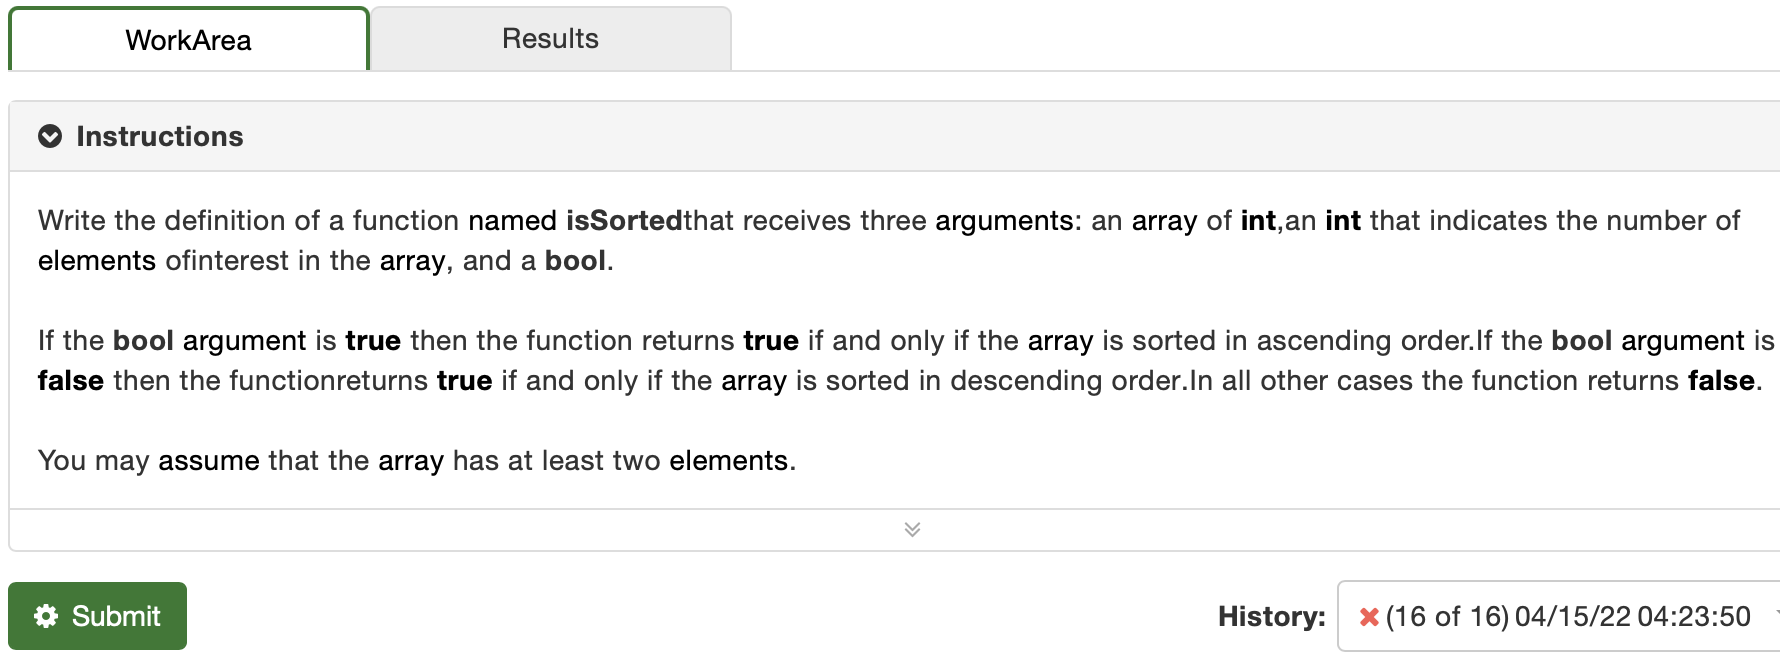The height and width of the screenshot is (662, 1780).
Task: Click the empty area of the Instructions header bar
Action: 1000,136
